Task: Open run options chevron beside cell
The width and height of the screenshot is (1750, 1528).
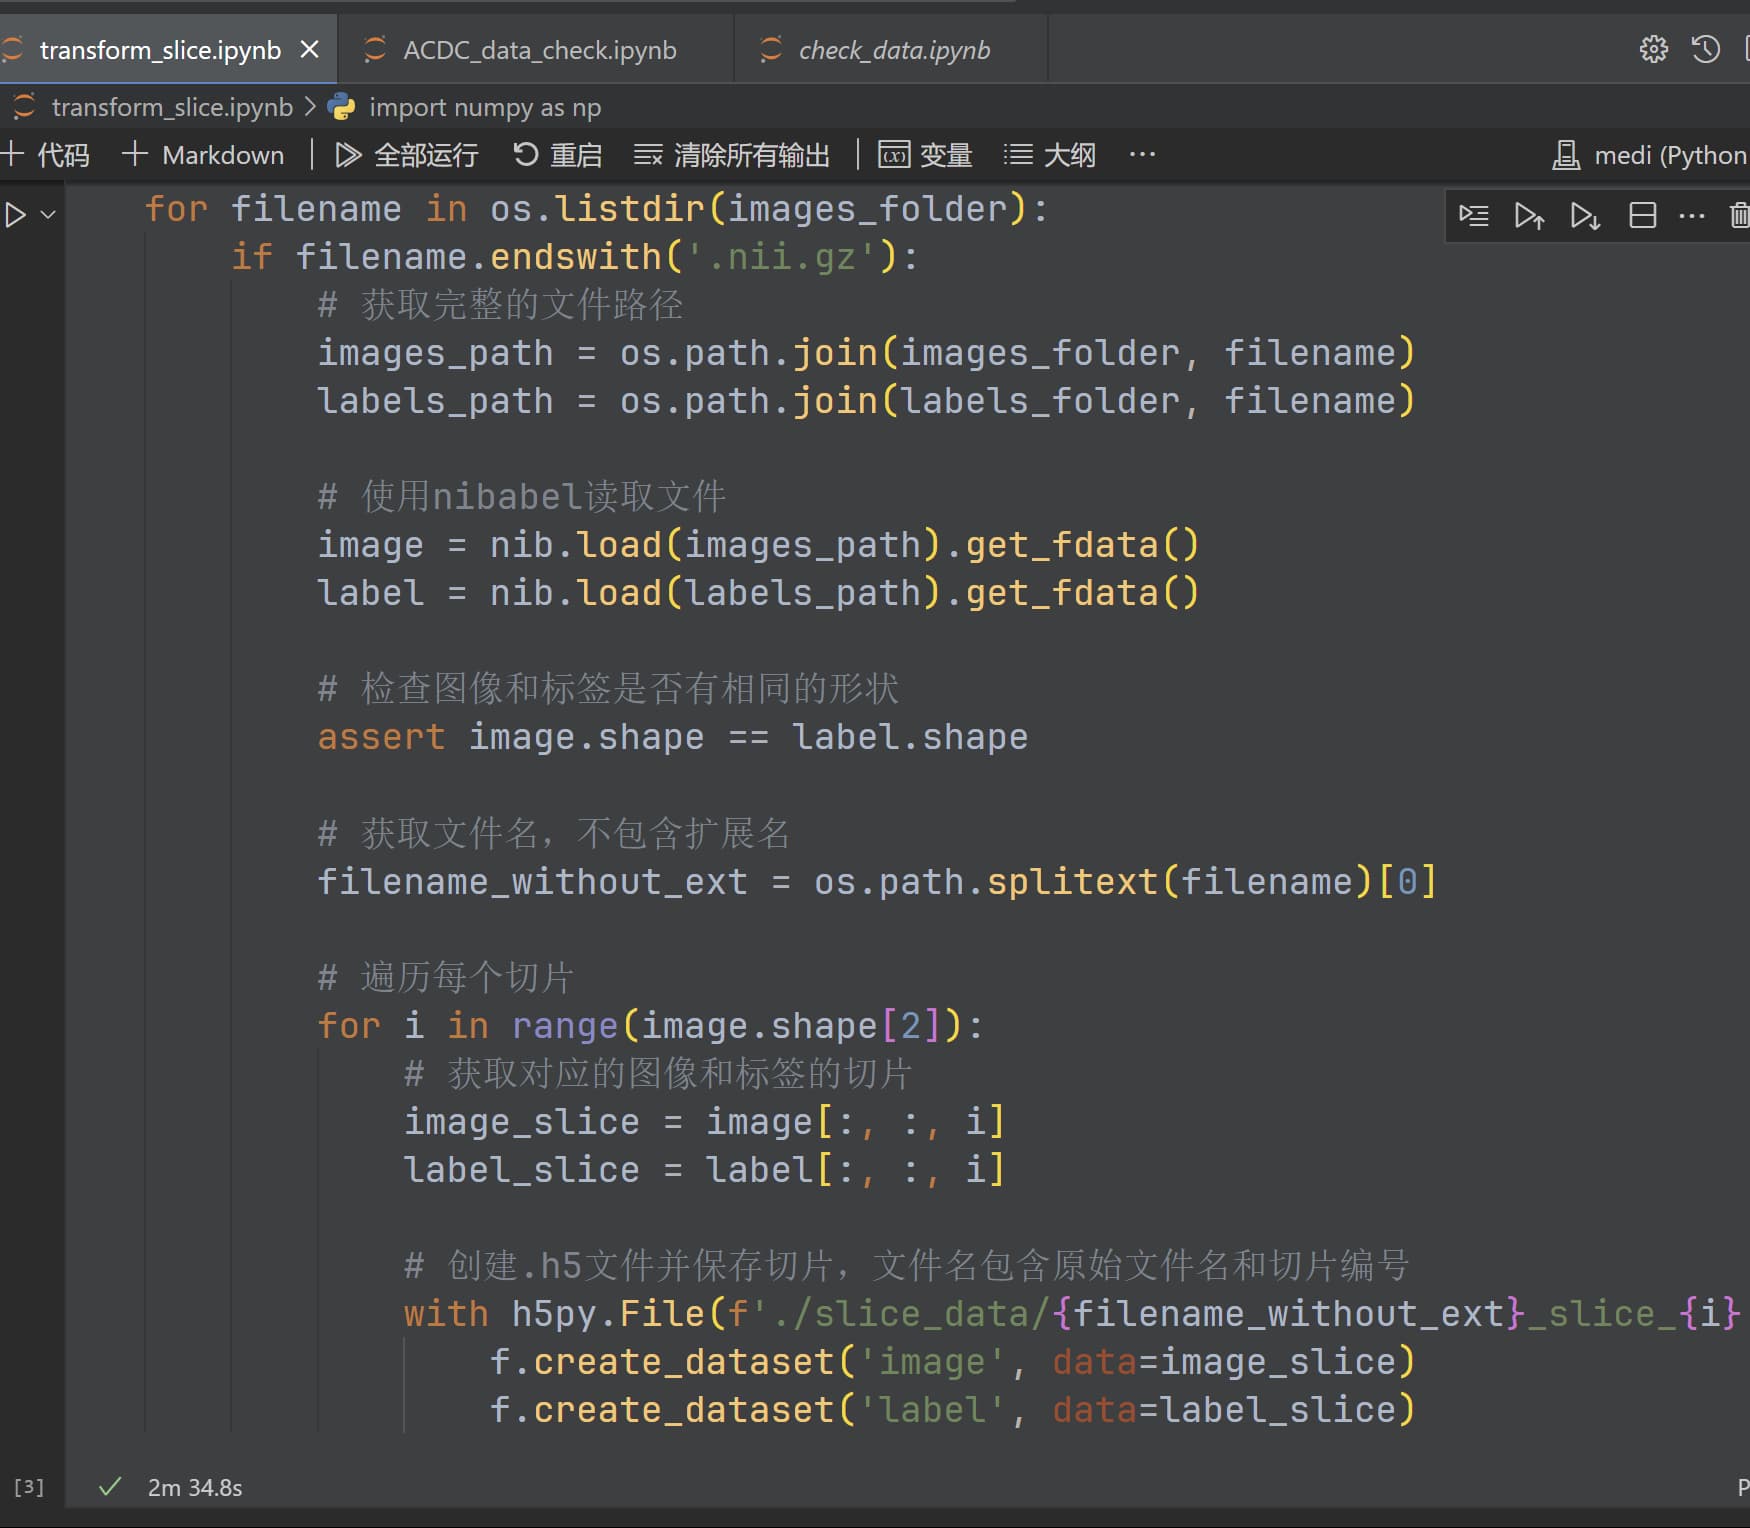Action: click(48, 215)
